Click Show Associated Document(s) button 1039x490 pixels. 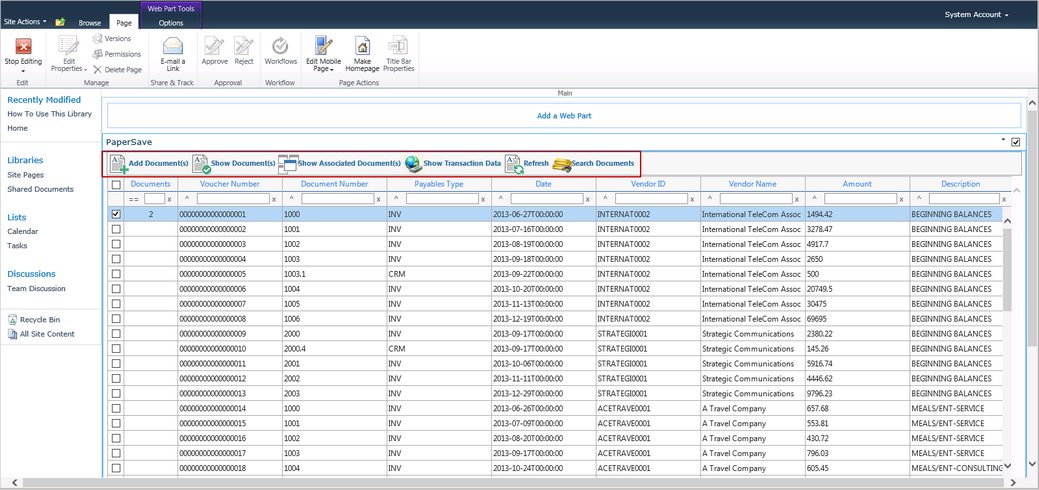(339, 163)
